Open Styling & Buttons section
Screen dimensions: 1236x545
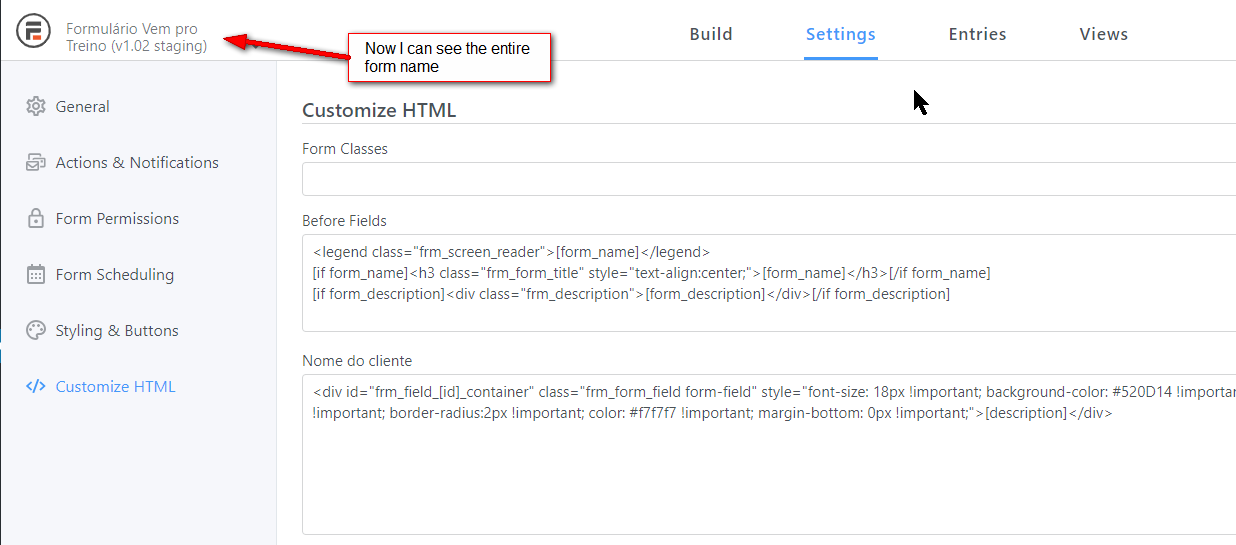coord(117,331)
